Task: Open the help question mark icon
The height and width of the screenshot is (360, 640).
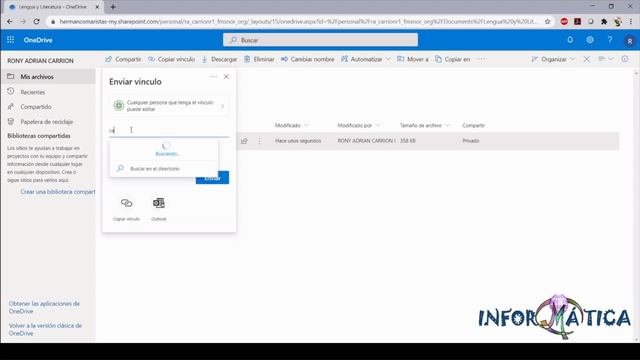Action: (x=610, y=40)
